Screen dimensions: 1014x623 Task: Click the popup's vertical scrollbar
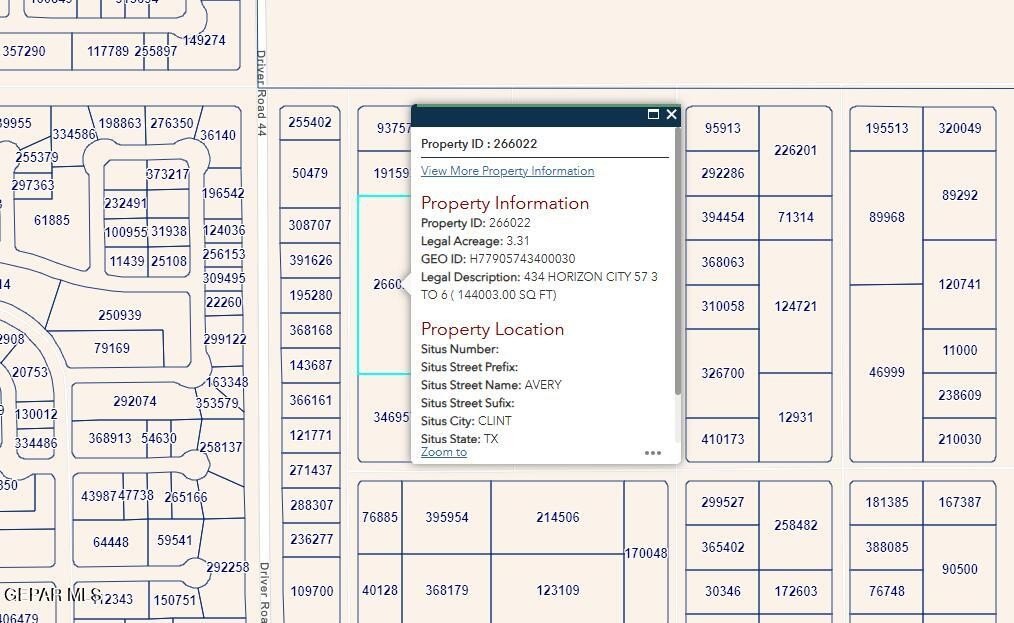click(x=678, y=261)
